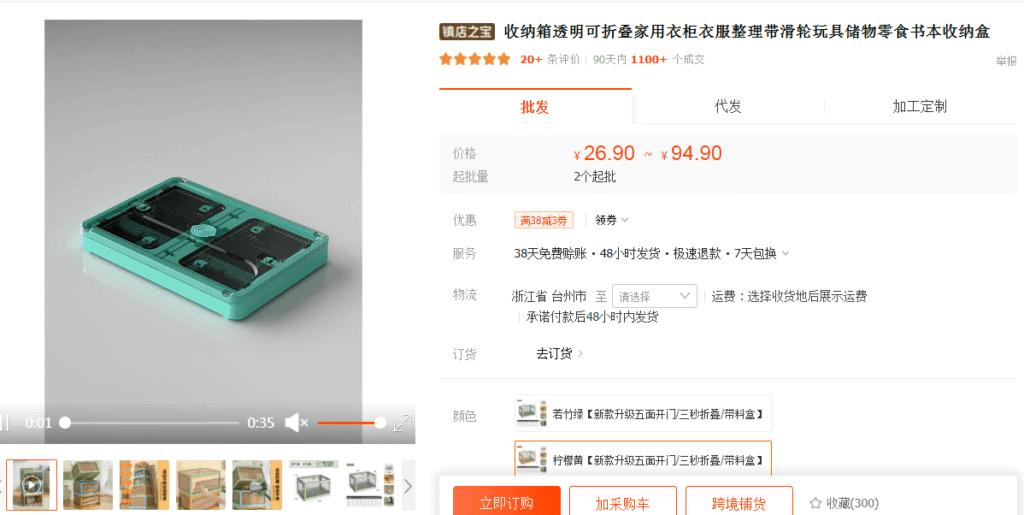
Task: Mute the product video speaker icon
Action: tap(296, 422)
